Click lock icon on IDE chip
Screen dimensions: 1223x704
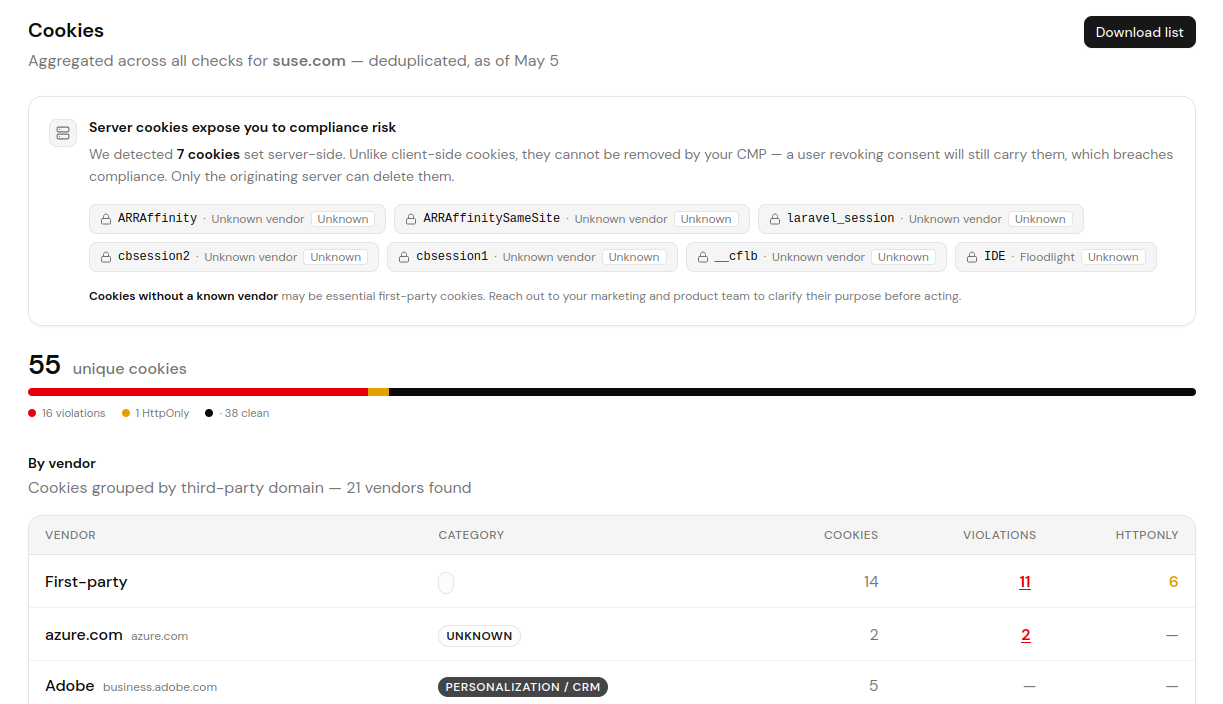click(972, 257)
